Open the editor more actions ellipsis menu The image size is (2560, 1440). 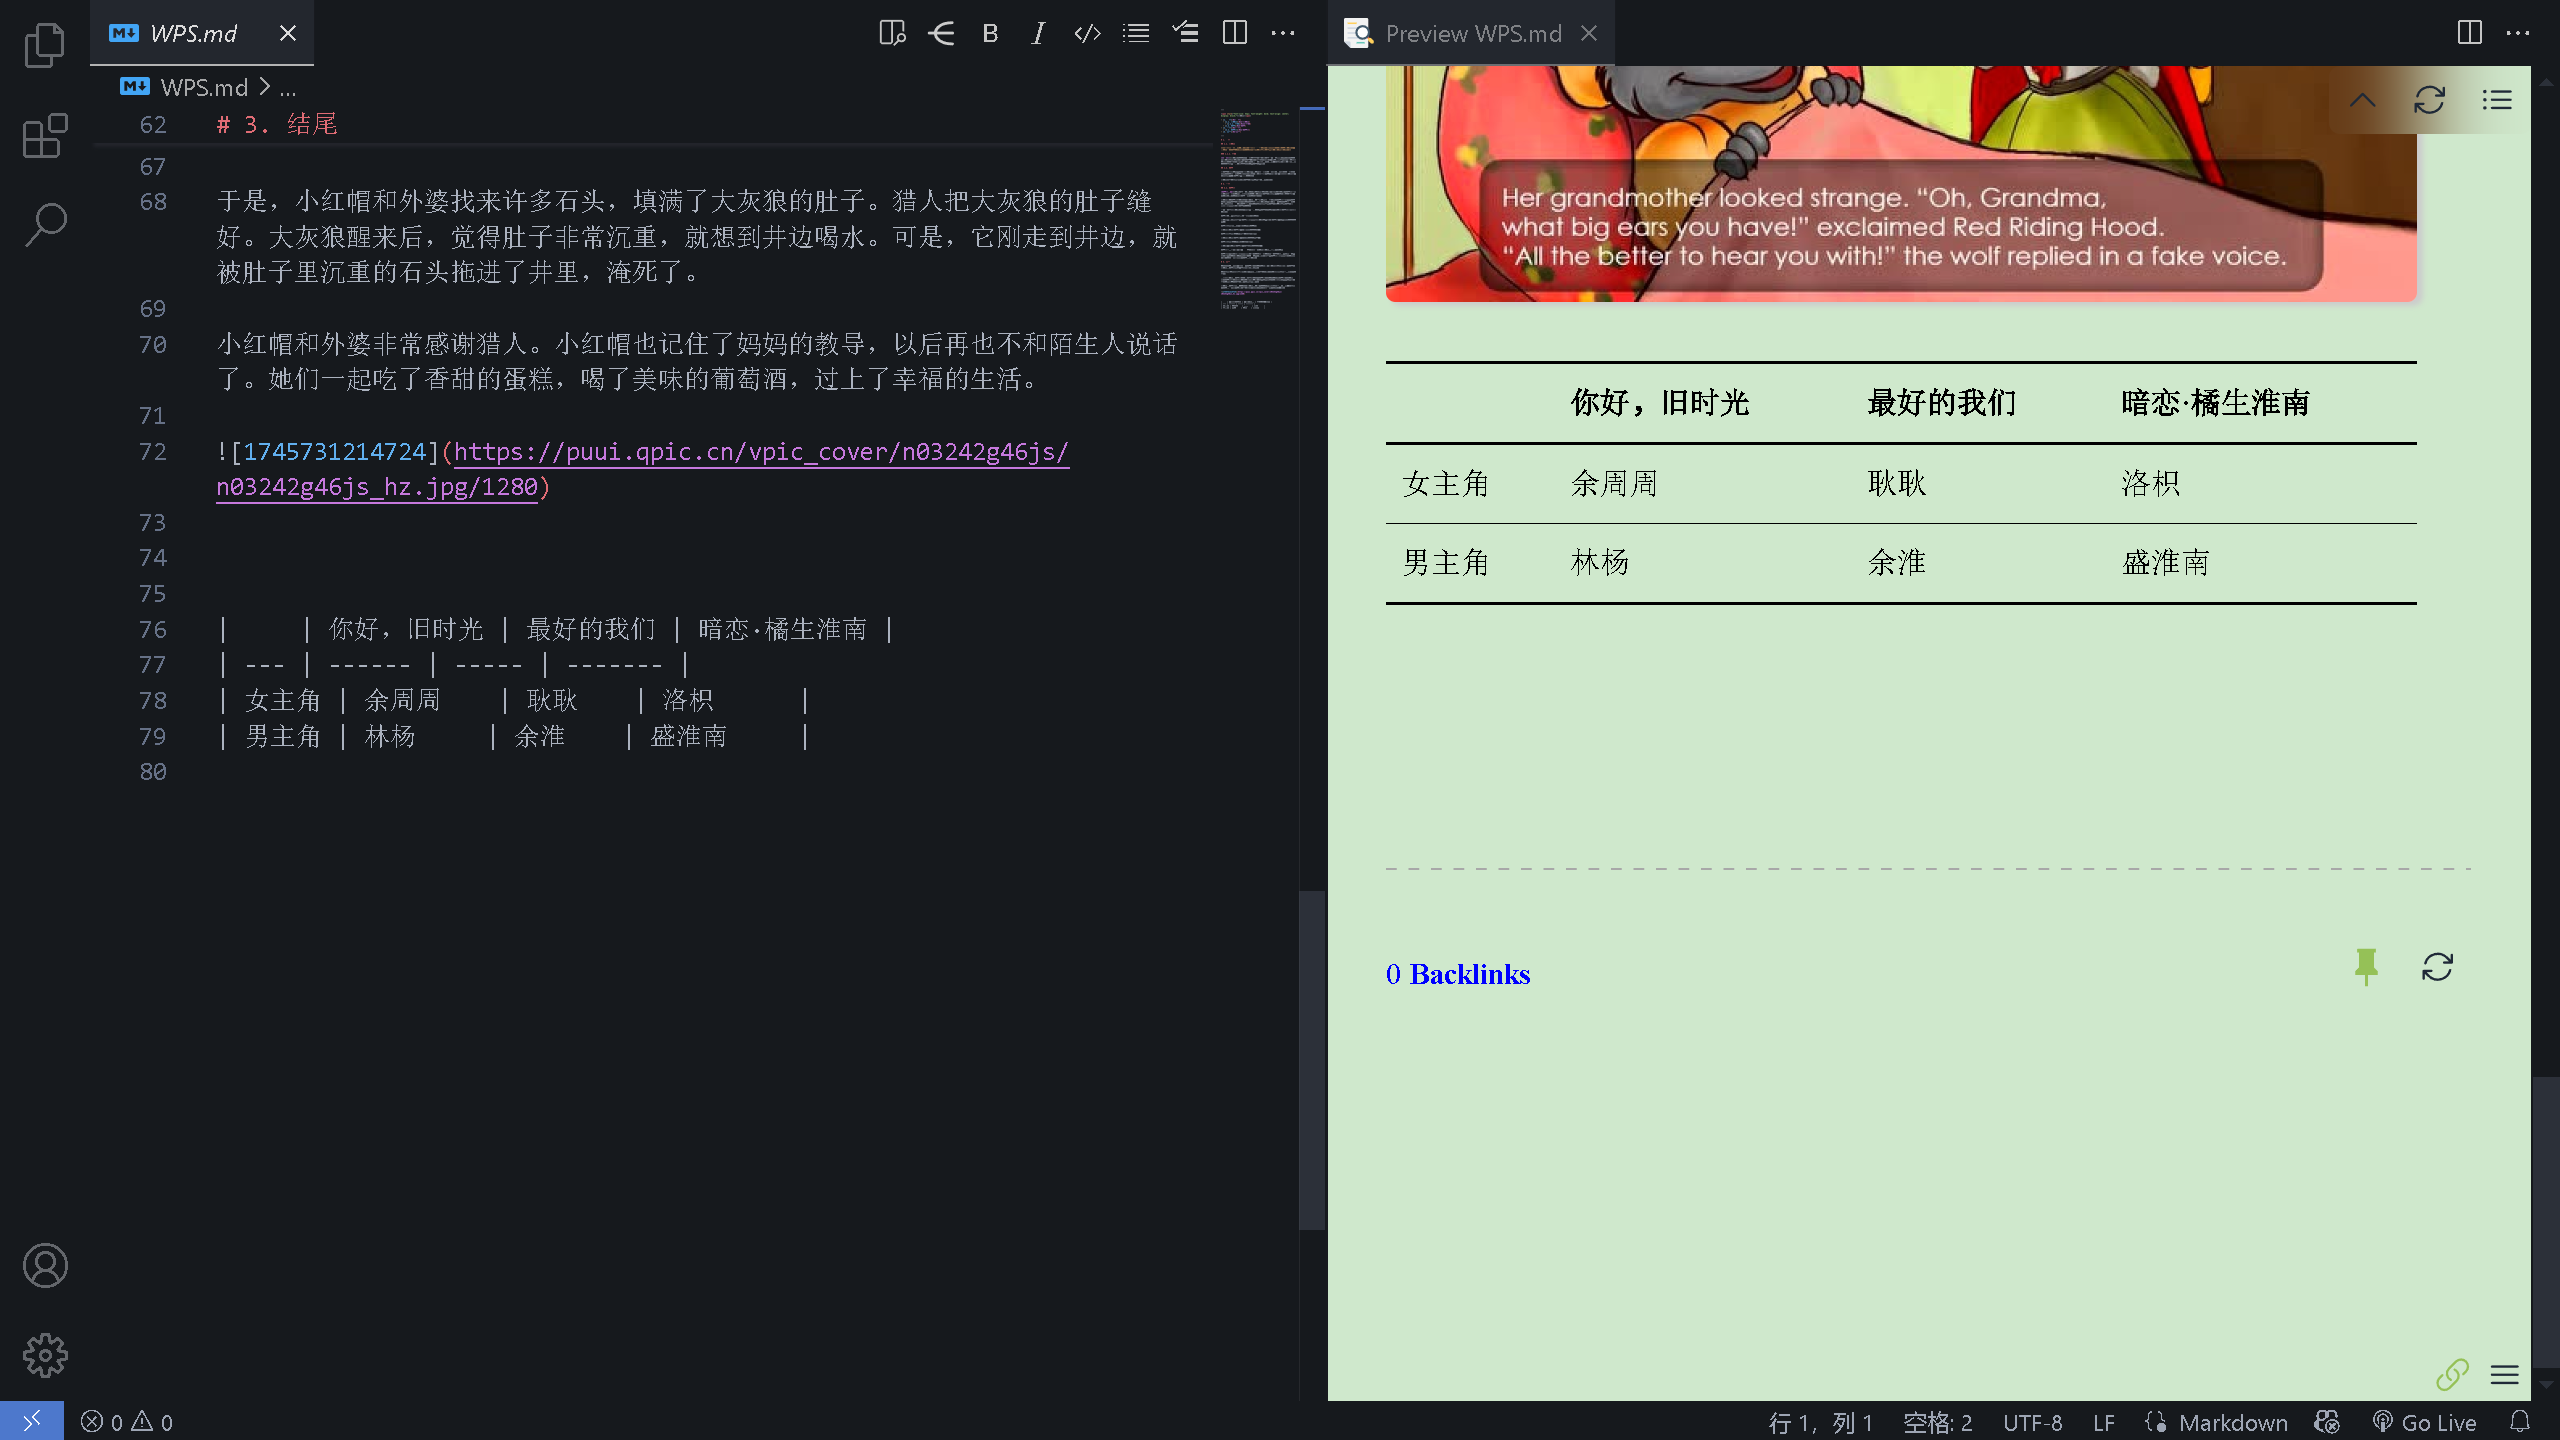[x=1281, y=32]
